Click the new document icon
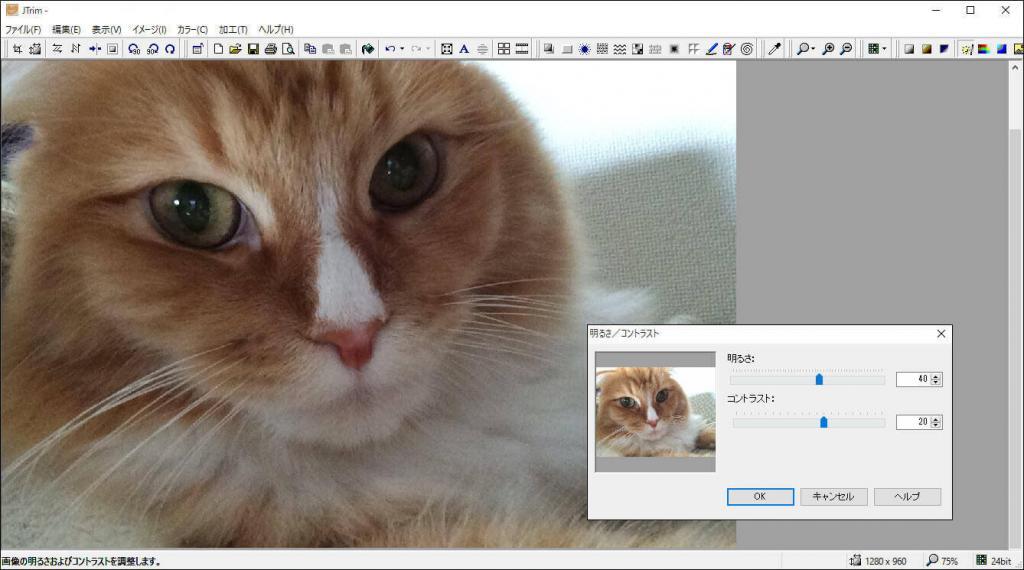 tap(218, 49)
